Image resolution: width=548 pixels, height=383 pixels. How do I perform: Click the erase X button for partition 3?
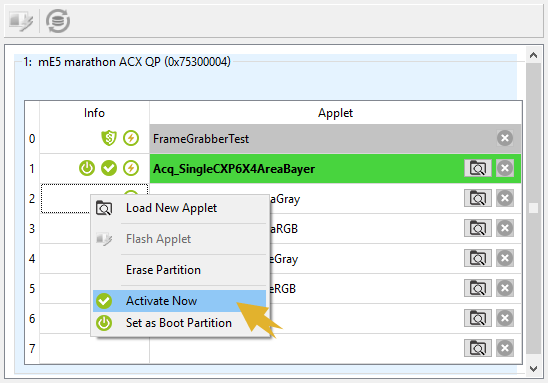(505, 229)
